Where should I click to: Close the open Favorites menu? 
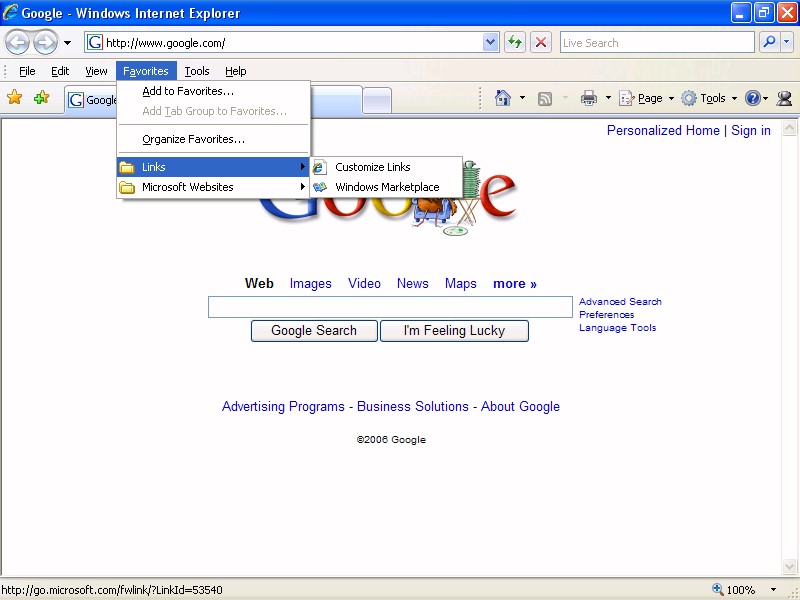146,71
